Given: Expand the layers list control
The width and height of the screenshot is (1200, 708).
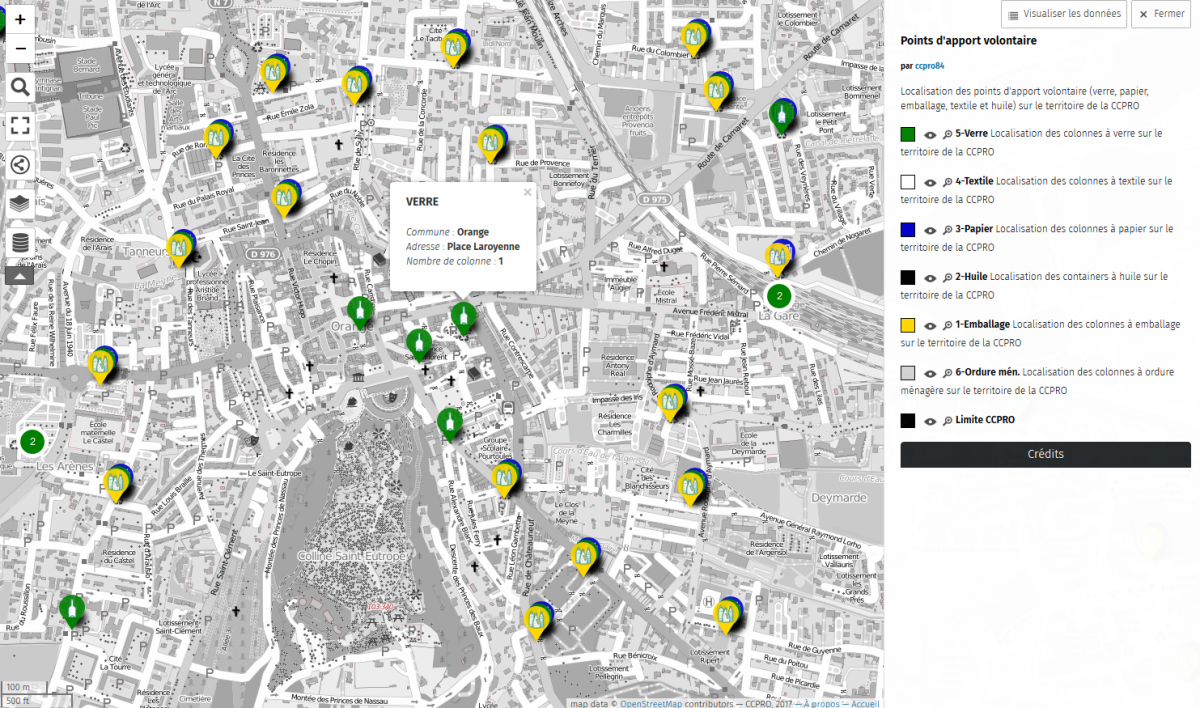Looking at the screenshot, I should tap(20, 203).
